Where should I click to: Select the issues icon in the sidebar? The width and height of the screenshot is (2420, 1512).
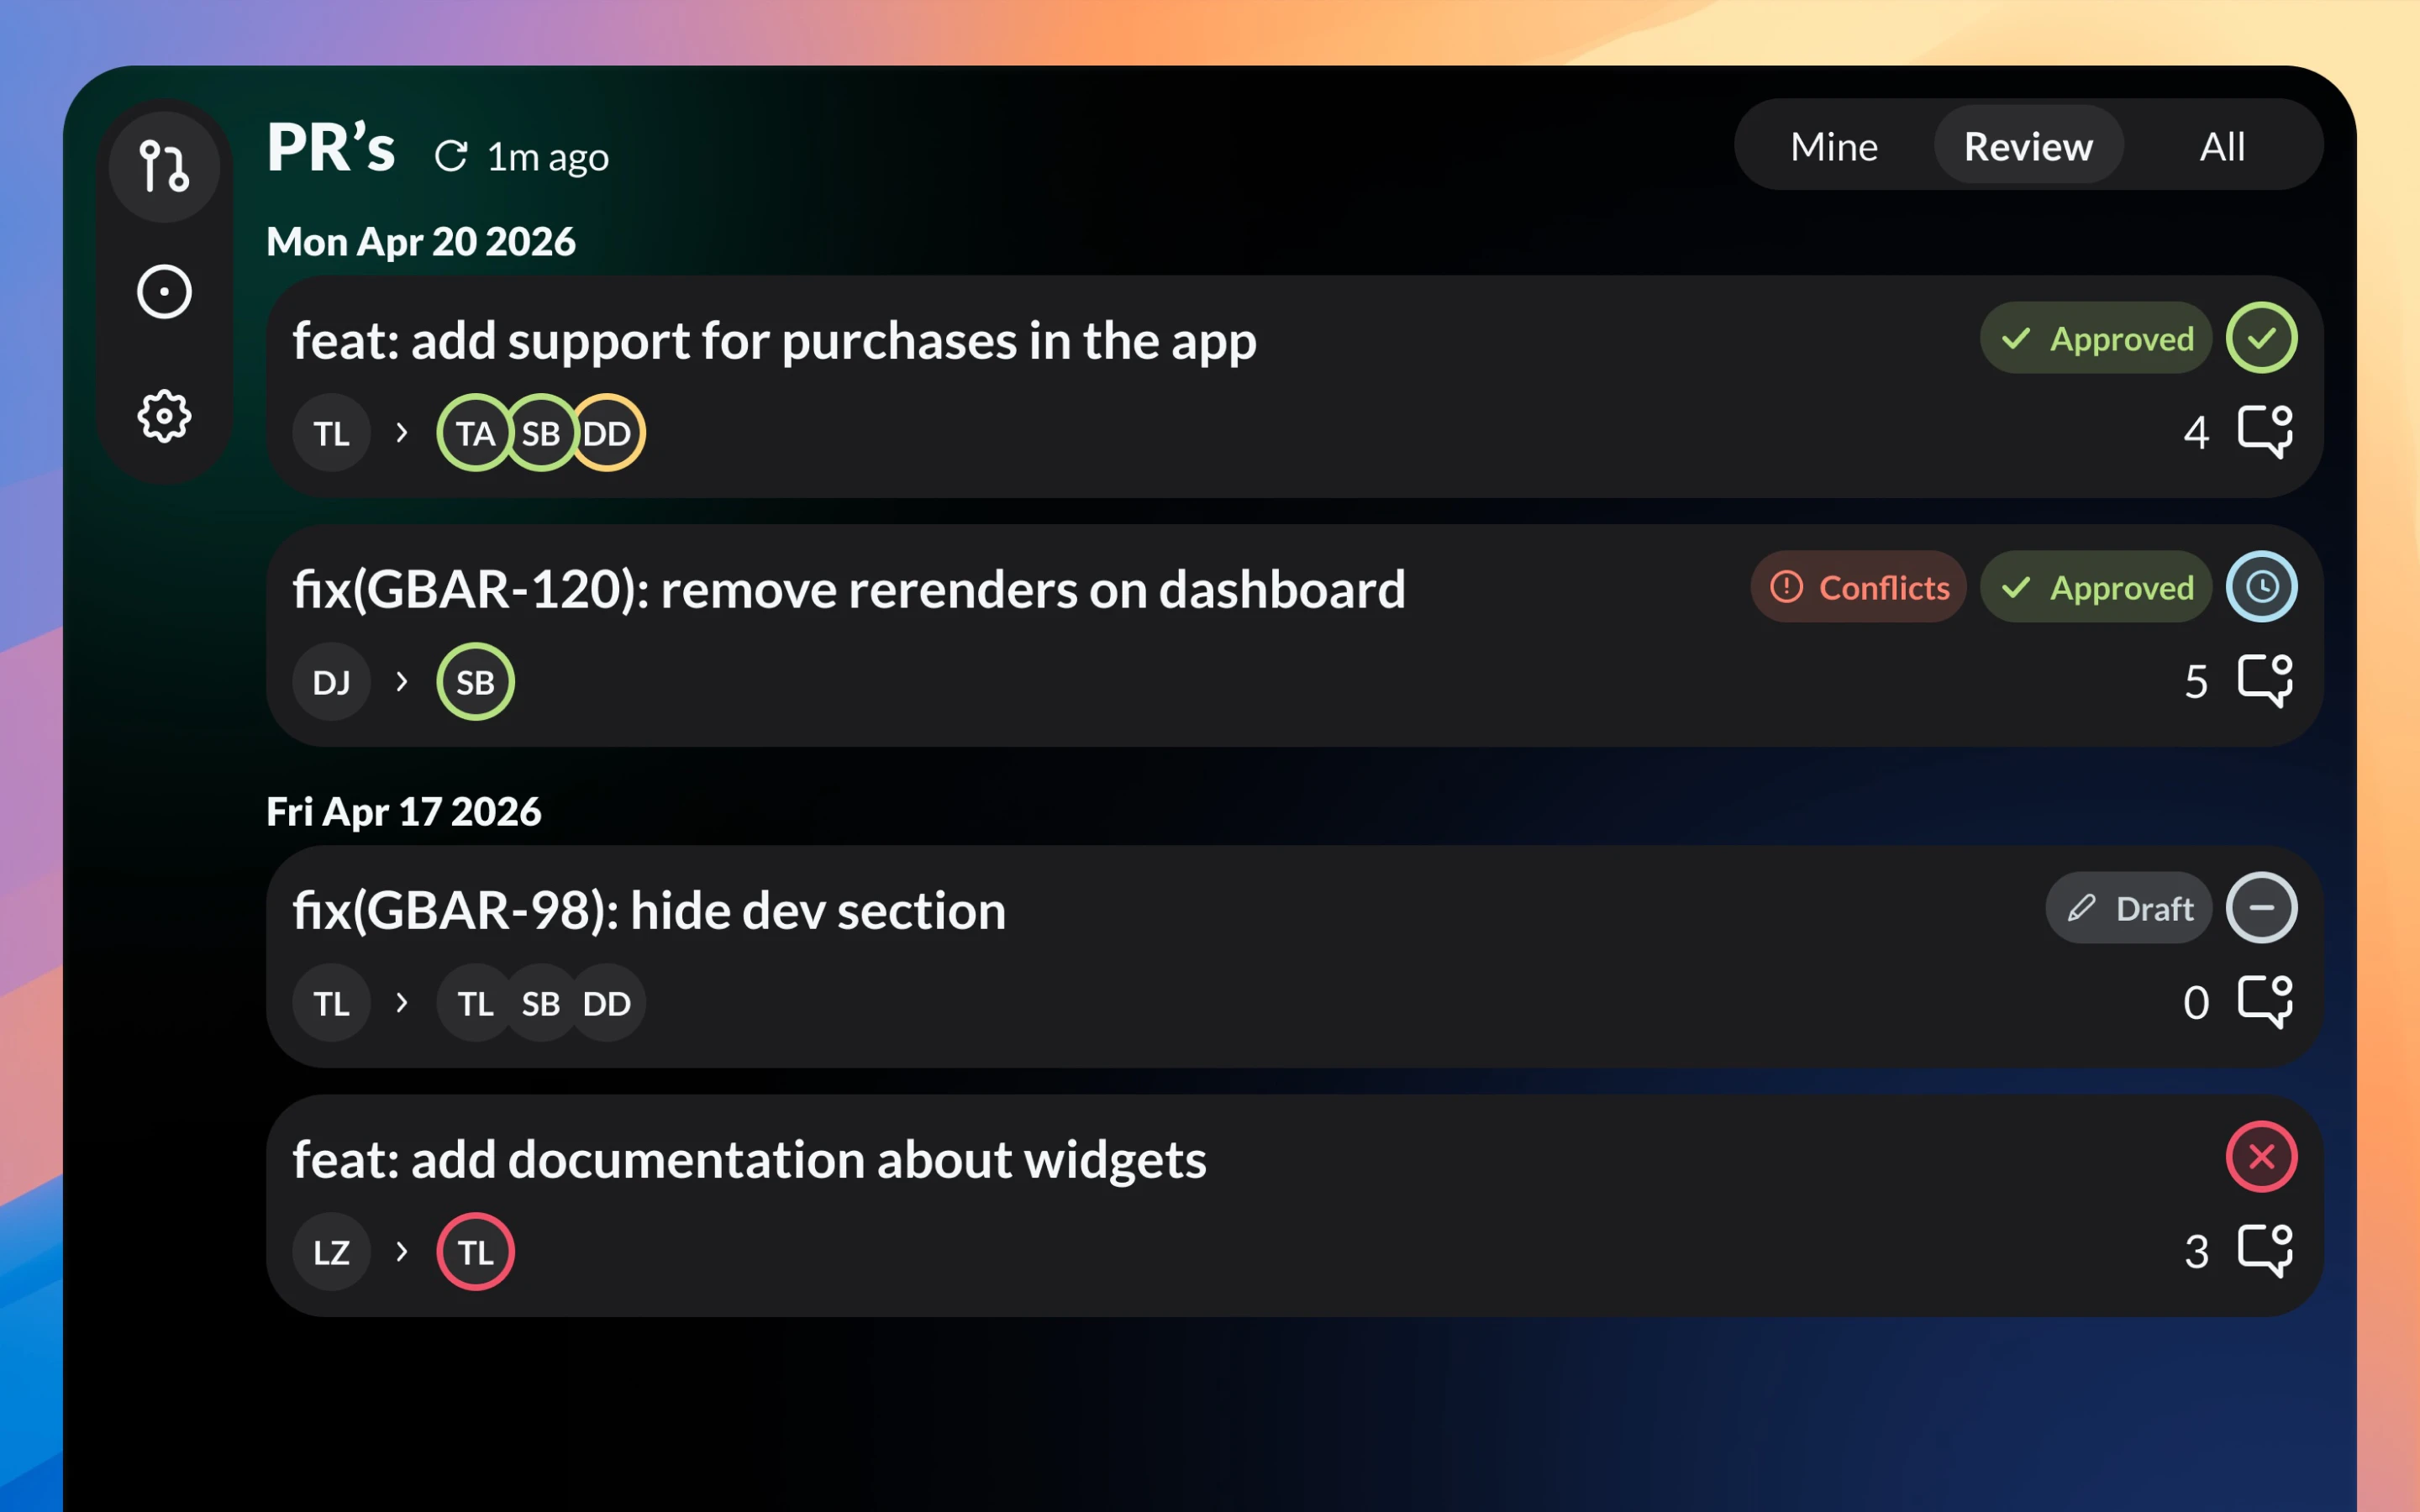[164, 291]
